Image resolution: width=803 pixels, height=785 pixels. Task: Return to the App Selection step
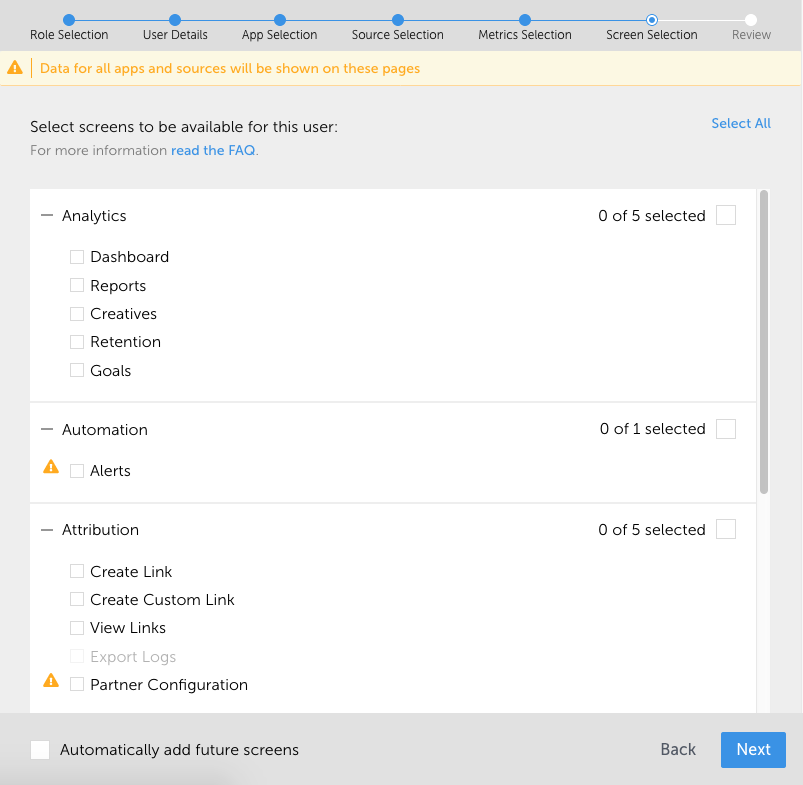click(x=280, y=20)
